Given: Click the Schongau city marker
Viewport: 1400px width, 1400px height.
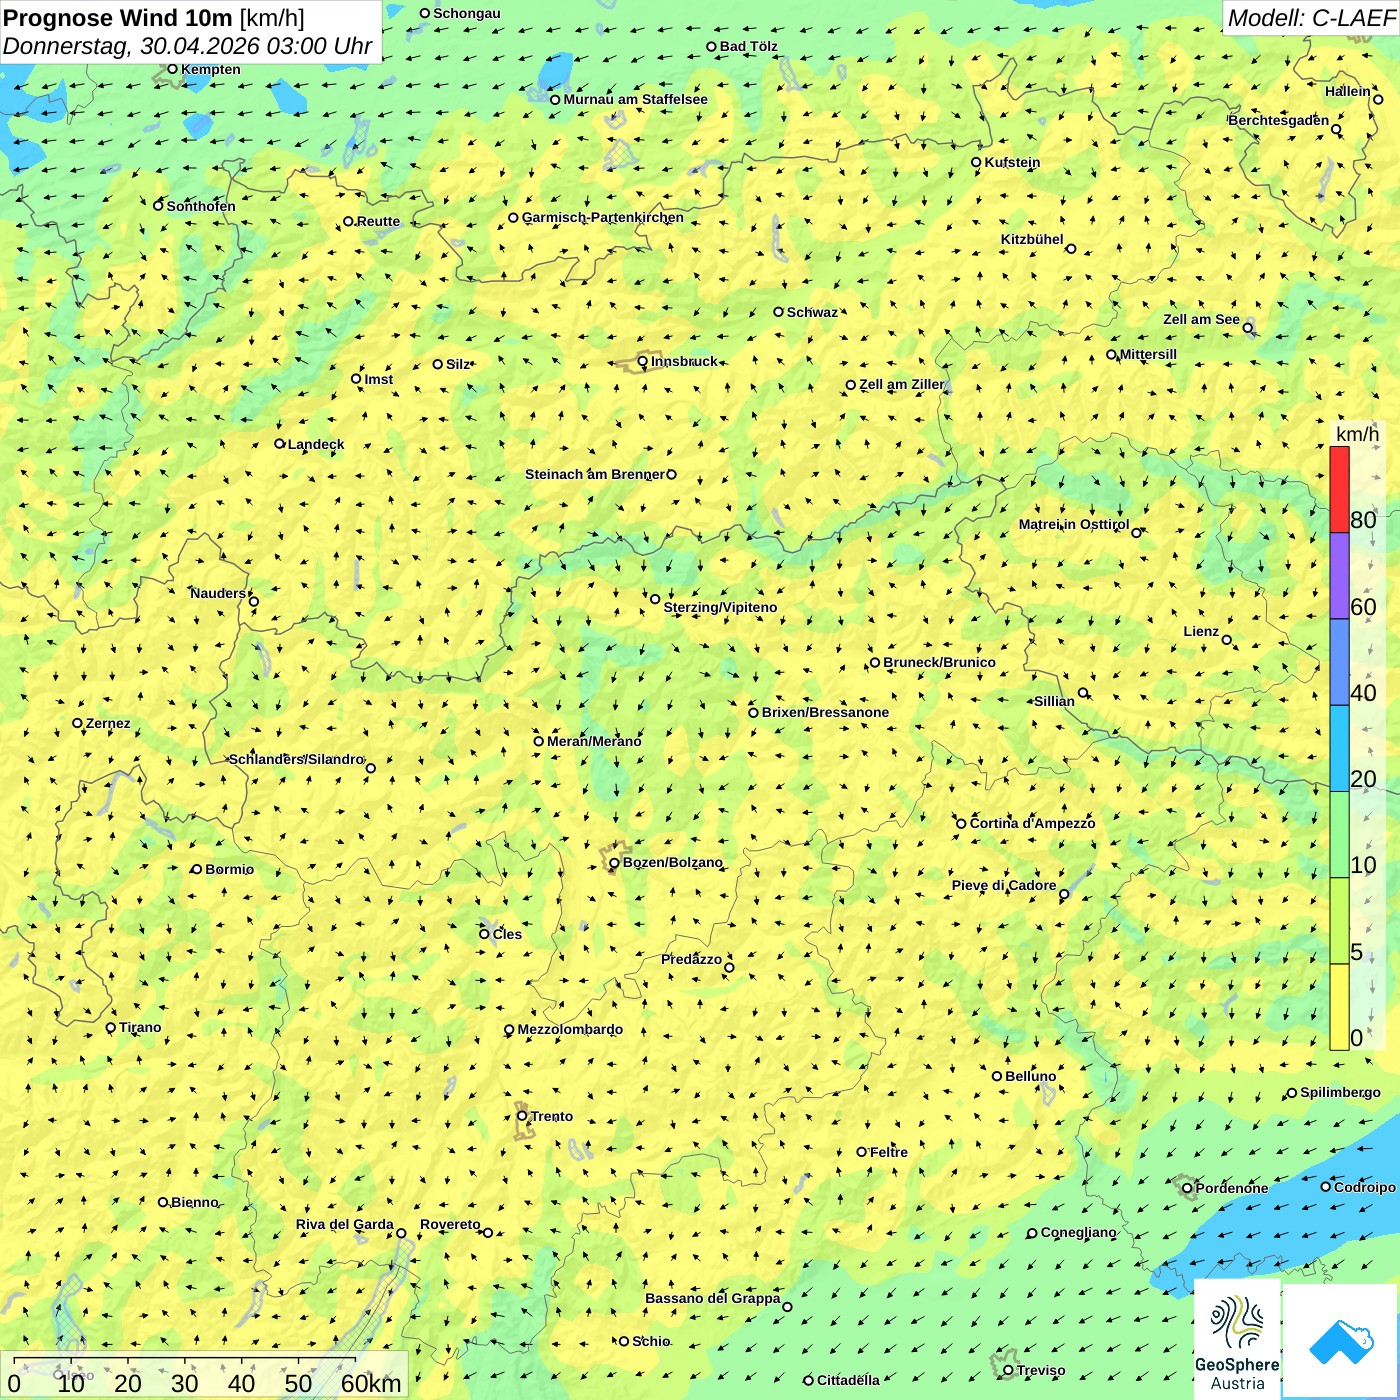Looking at the screenshot, I should (425, 13).
